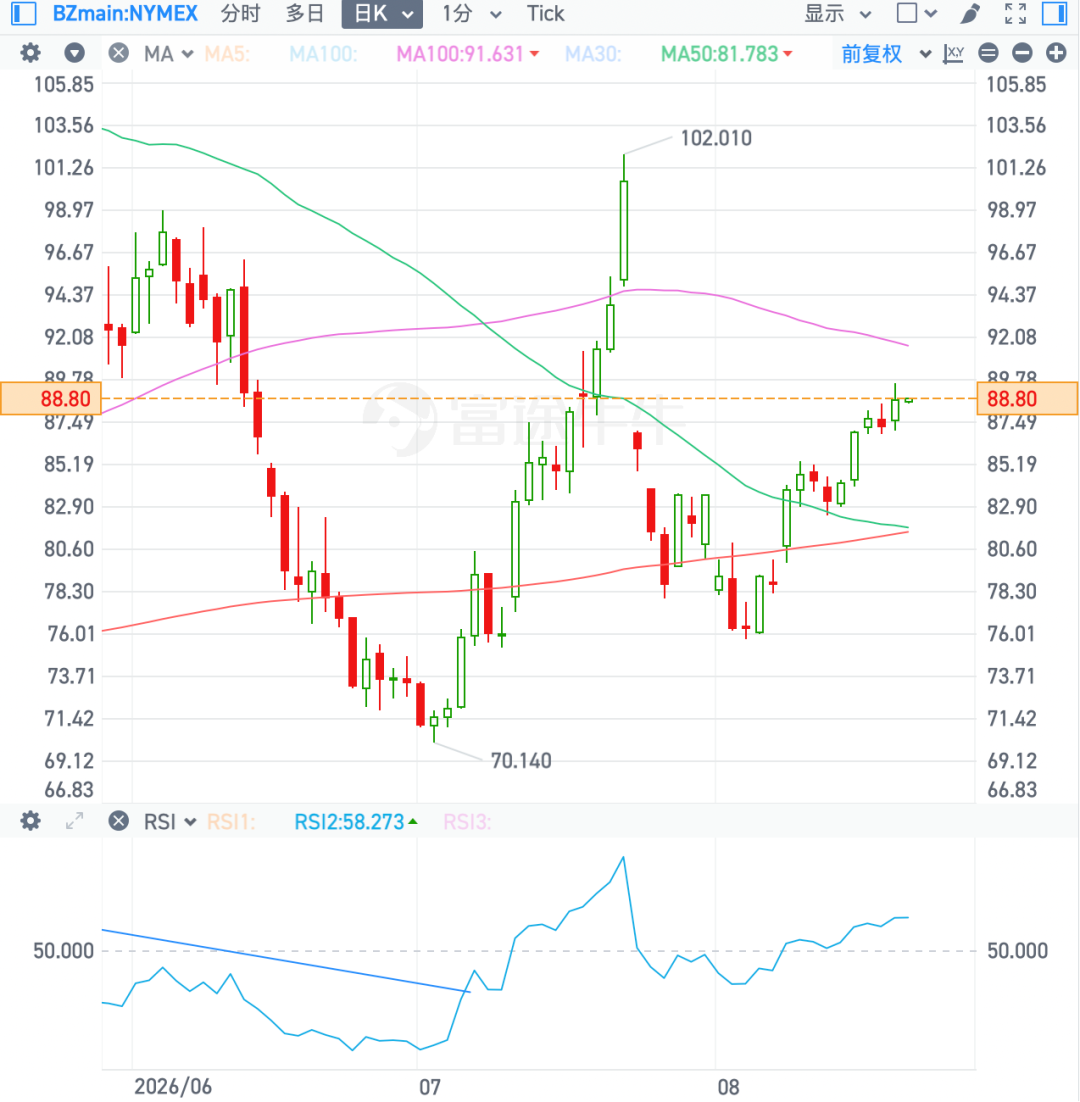
Task: Click the right 76.01 price axis label
Action: [x=1011, y=634]
